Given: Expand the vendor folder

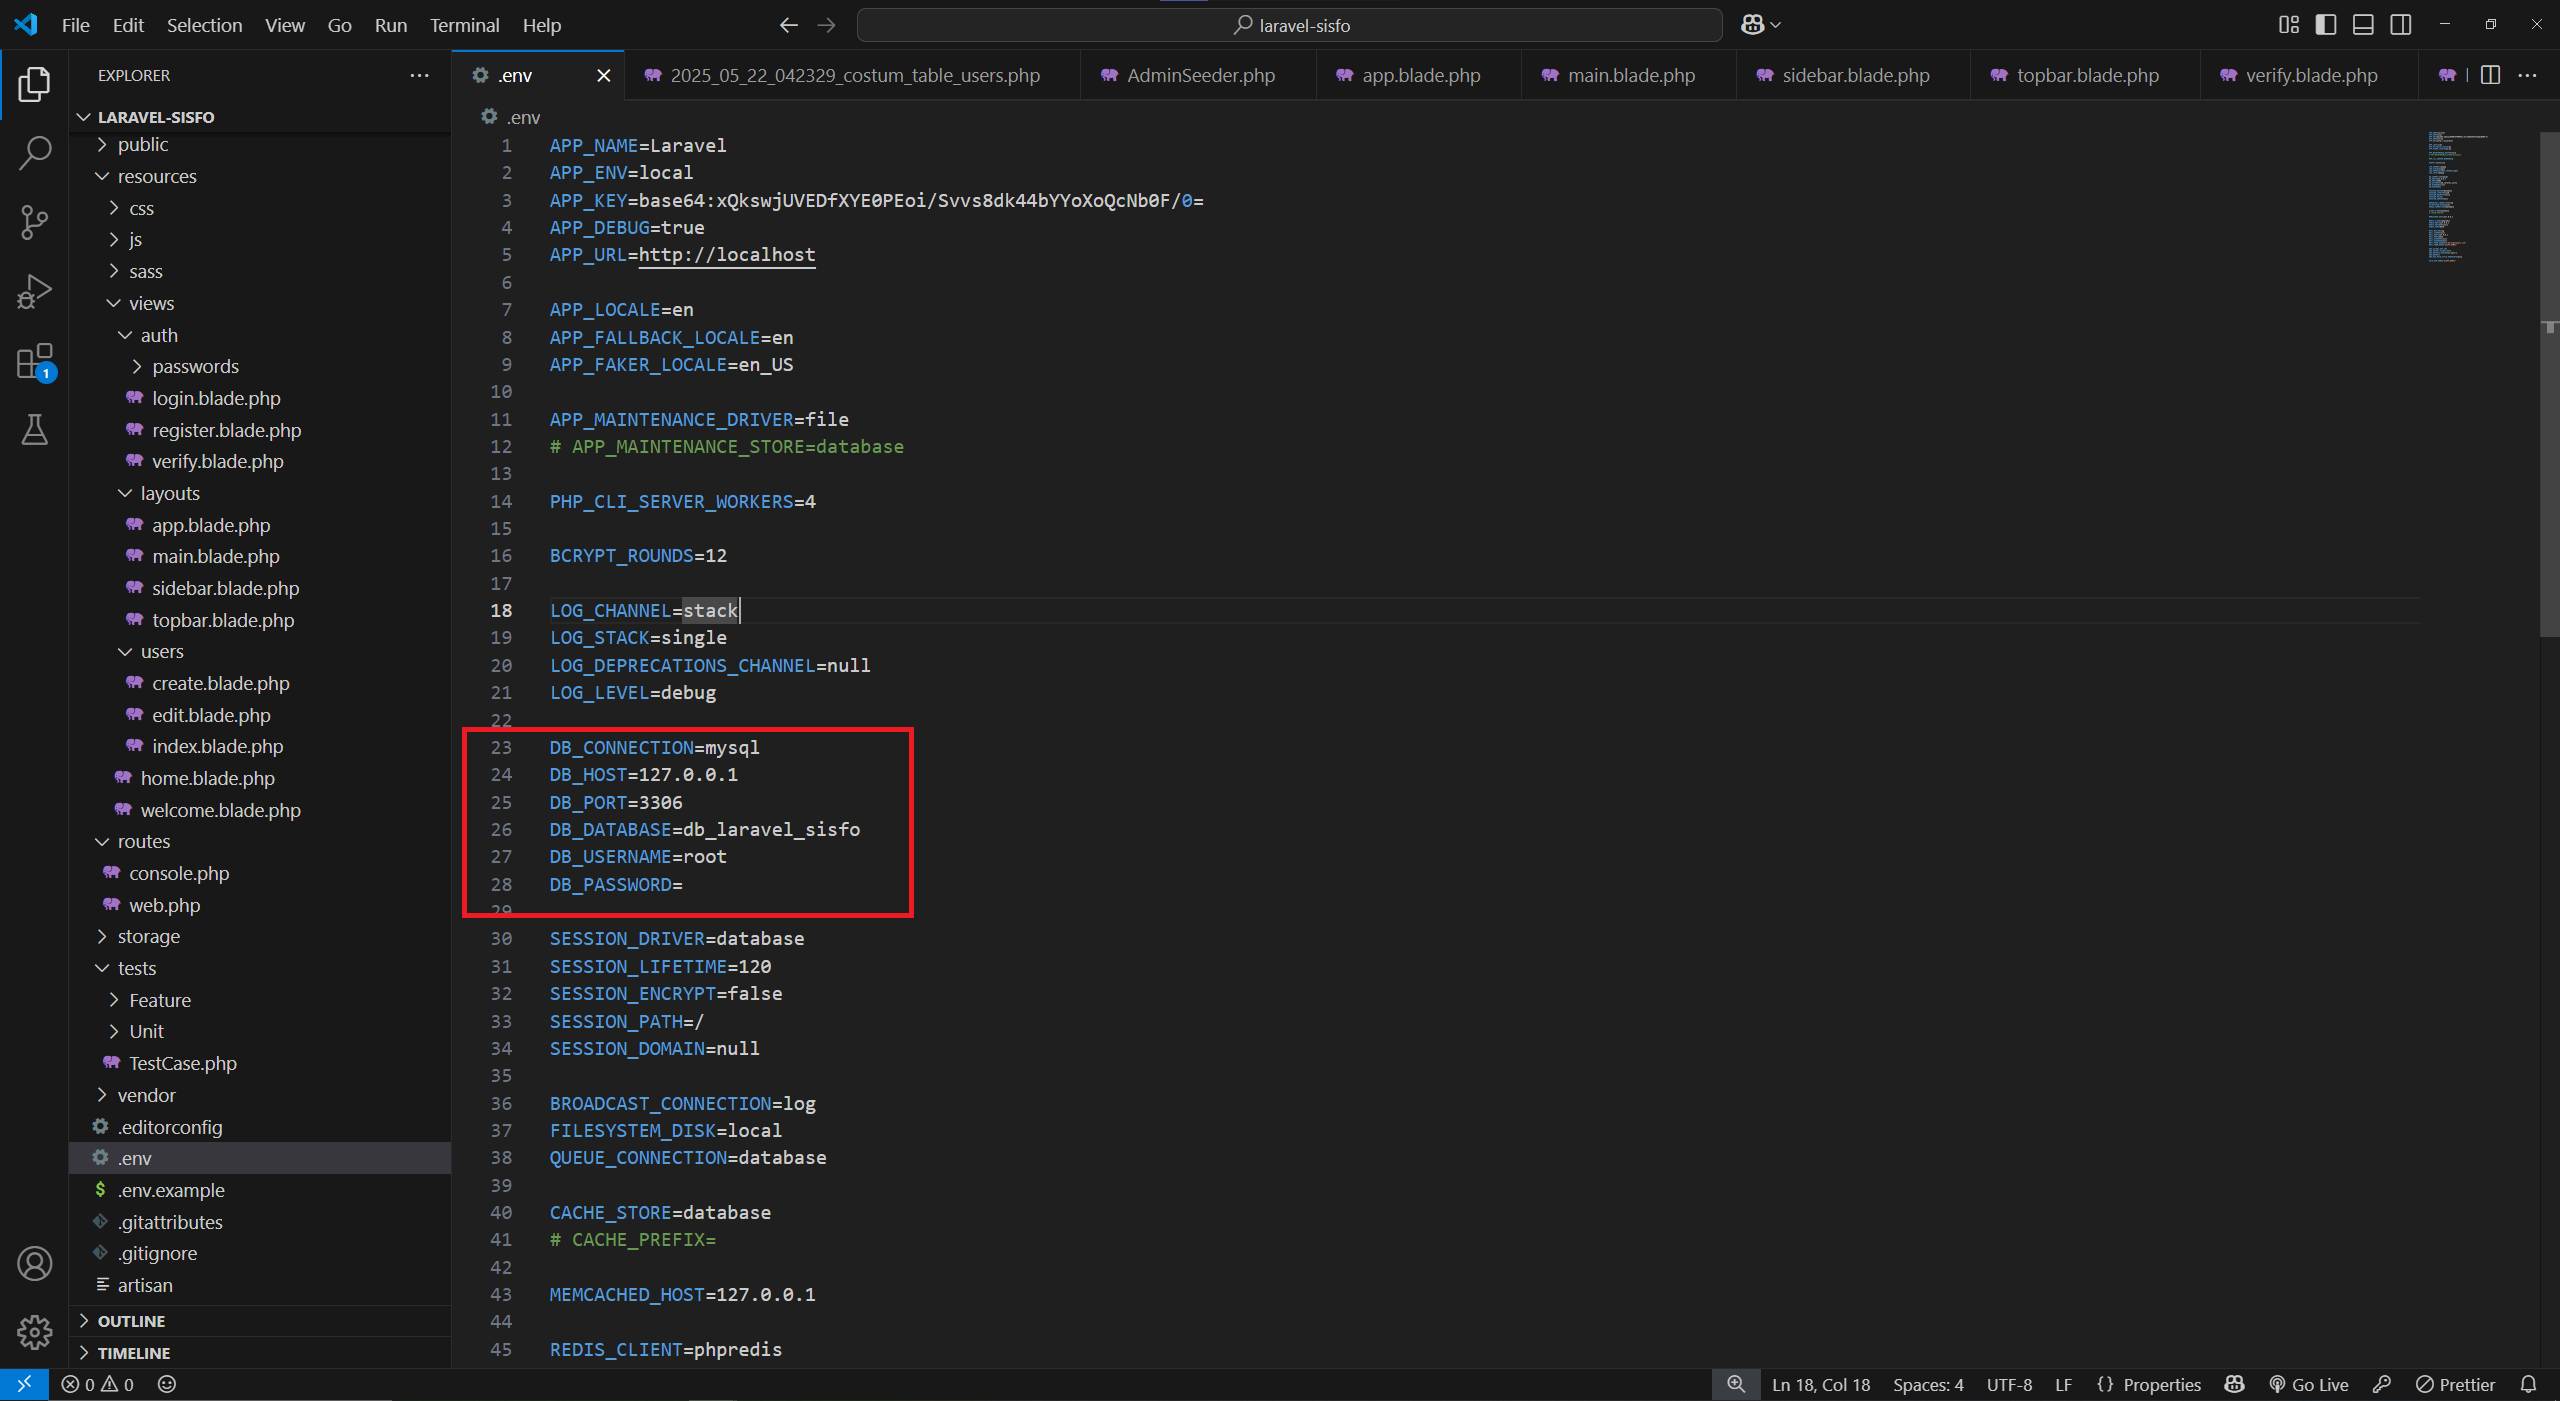Looking at the screenshot, I should [148, 1094].
